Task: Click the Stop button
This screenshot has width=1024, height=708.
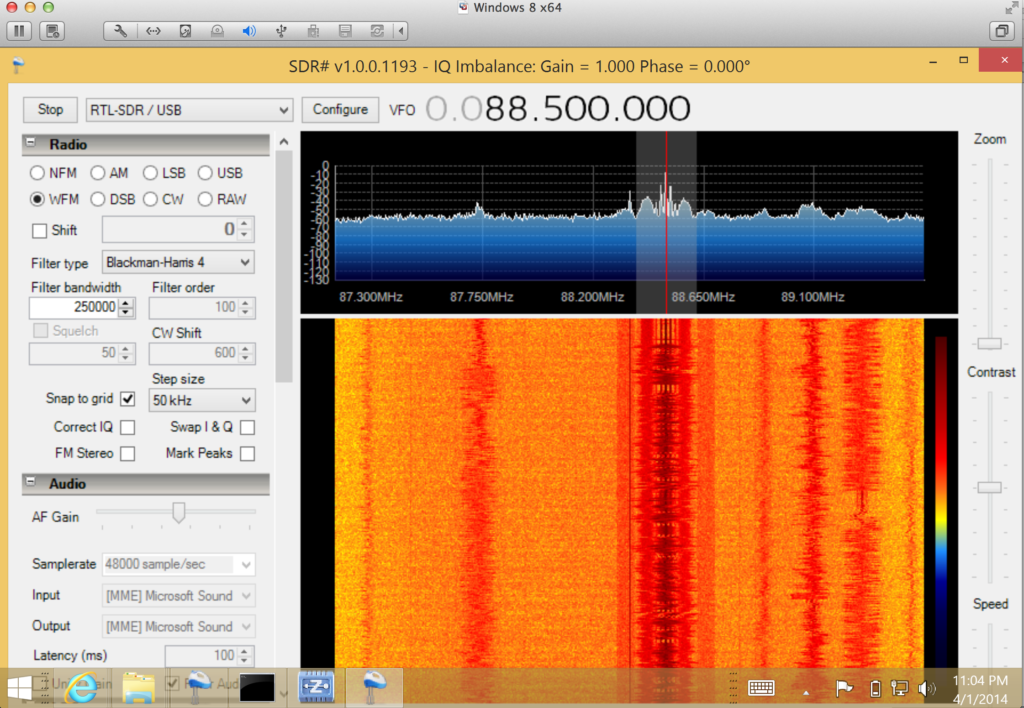Action: (x=50, y=110)
